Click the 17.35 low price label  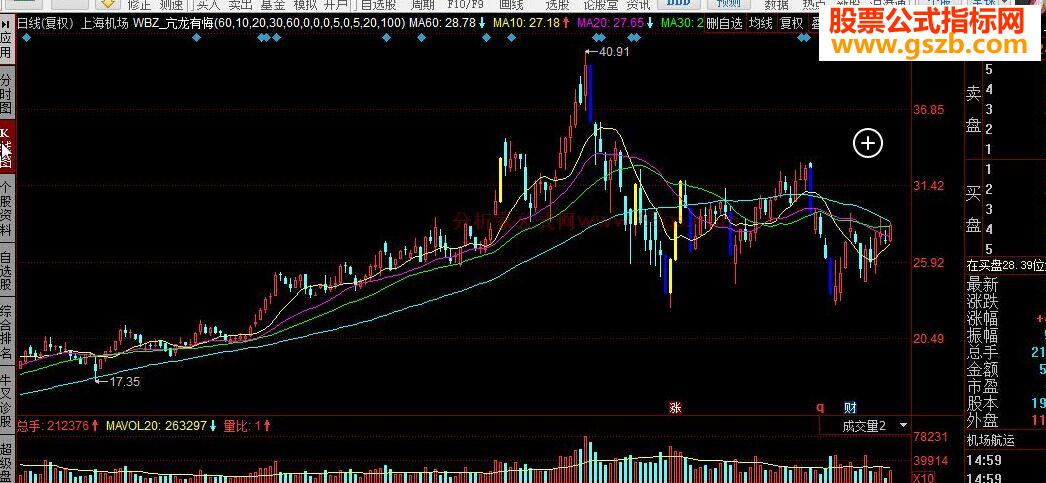pos(125,382)
